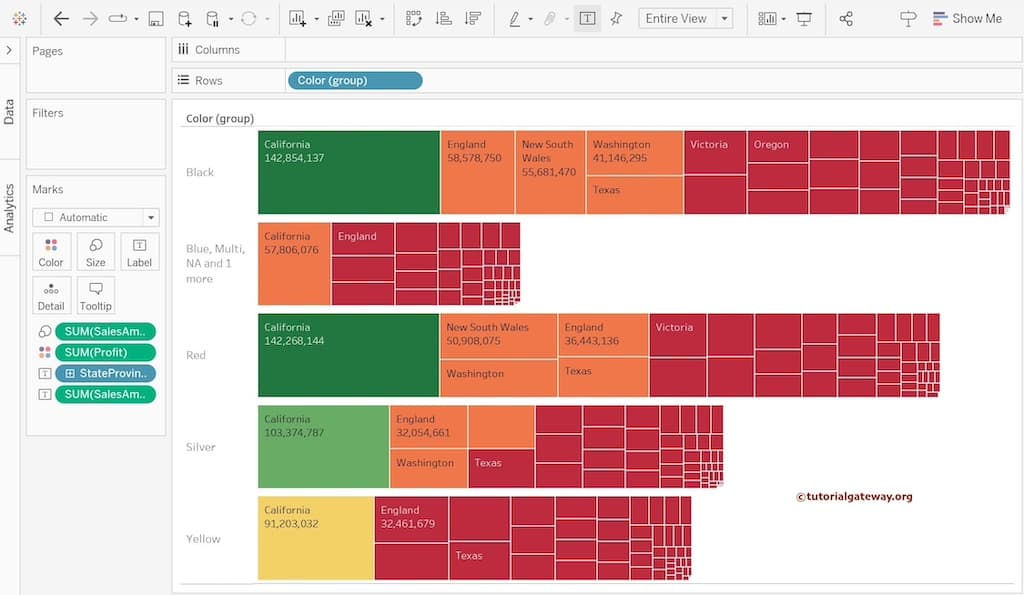Switch to the Analytics side tab
The width and height of the screenshot is (1024, 595).
point(9,207)
